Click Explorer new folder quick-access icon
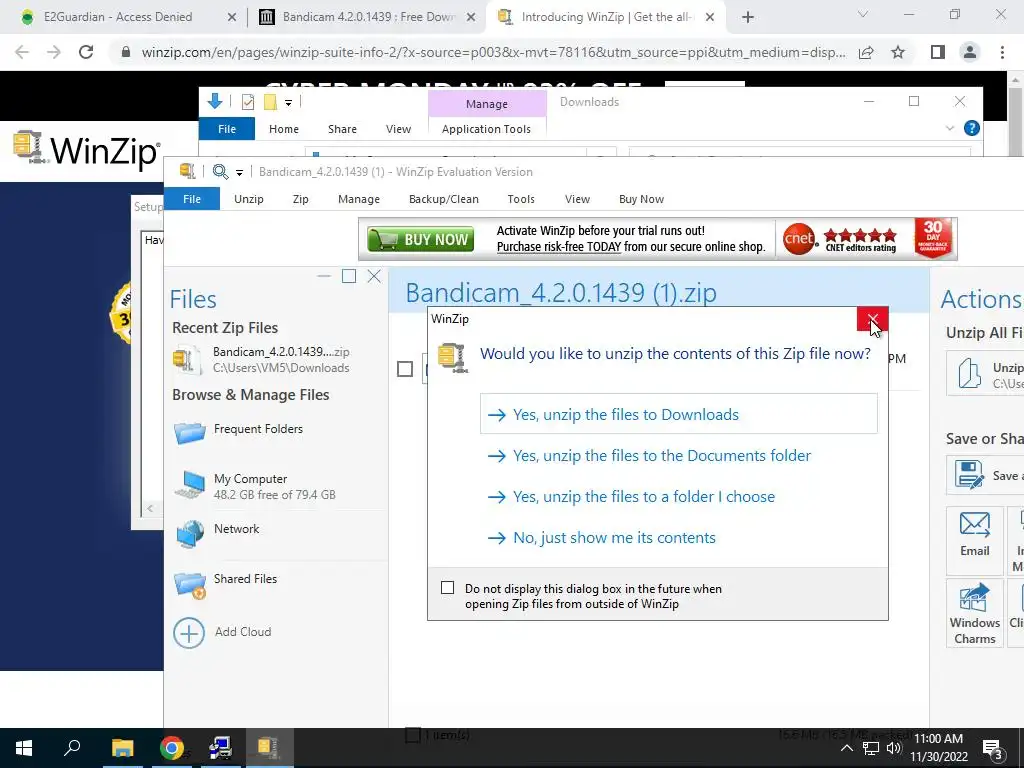Screen dimensions: 1024x768 (x=270, y=102)
